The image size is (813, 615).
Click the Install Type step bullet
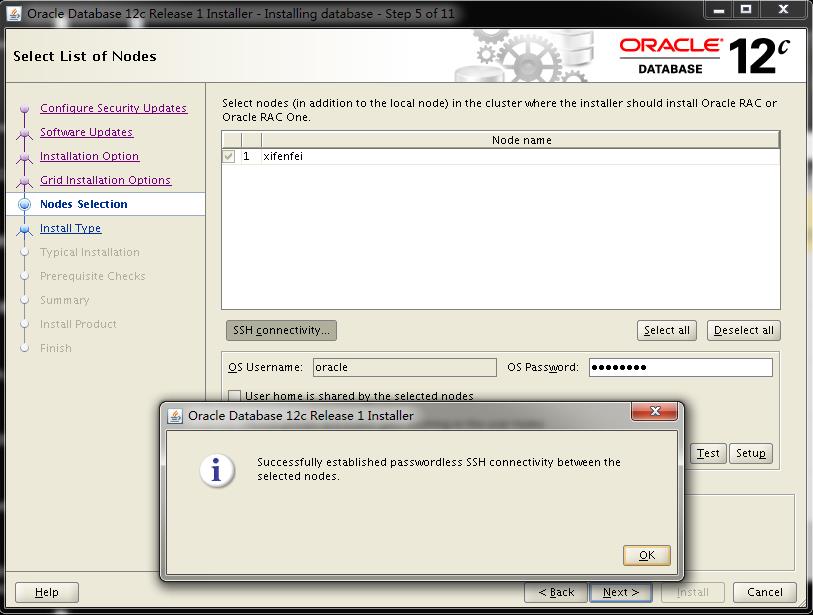click(x=24, y=229)
